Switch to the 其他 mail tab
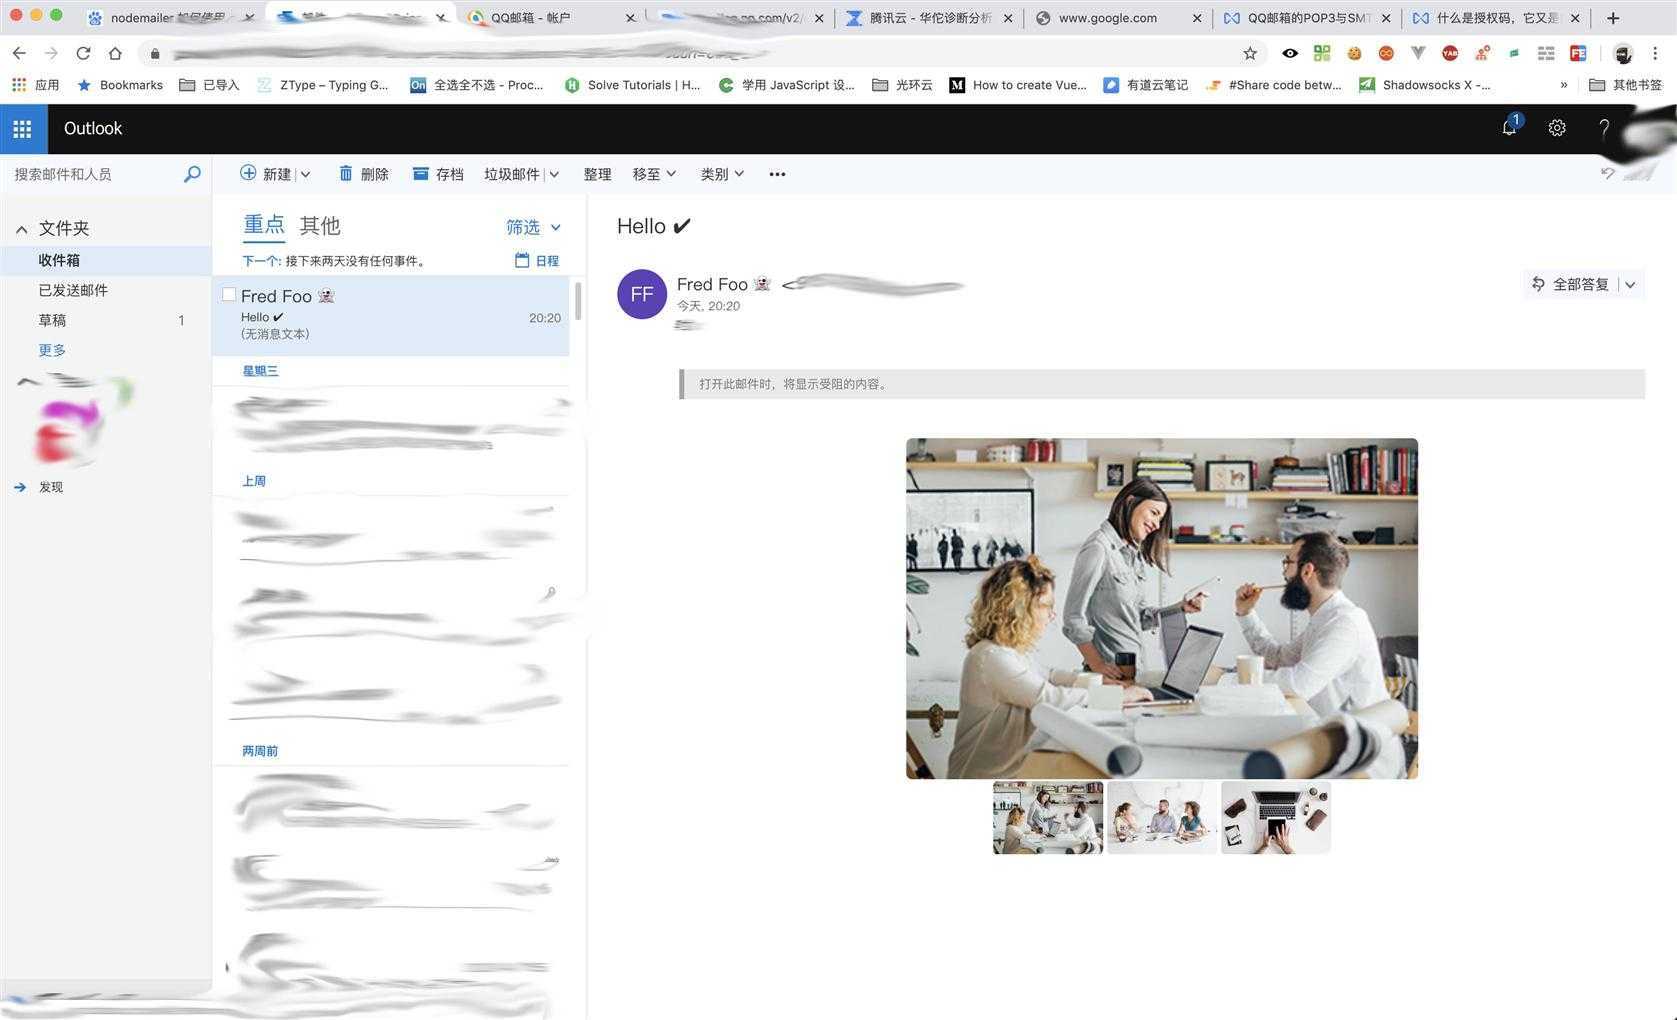The image size is (1677, 1020). (319, 225)
